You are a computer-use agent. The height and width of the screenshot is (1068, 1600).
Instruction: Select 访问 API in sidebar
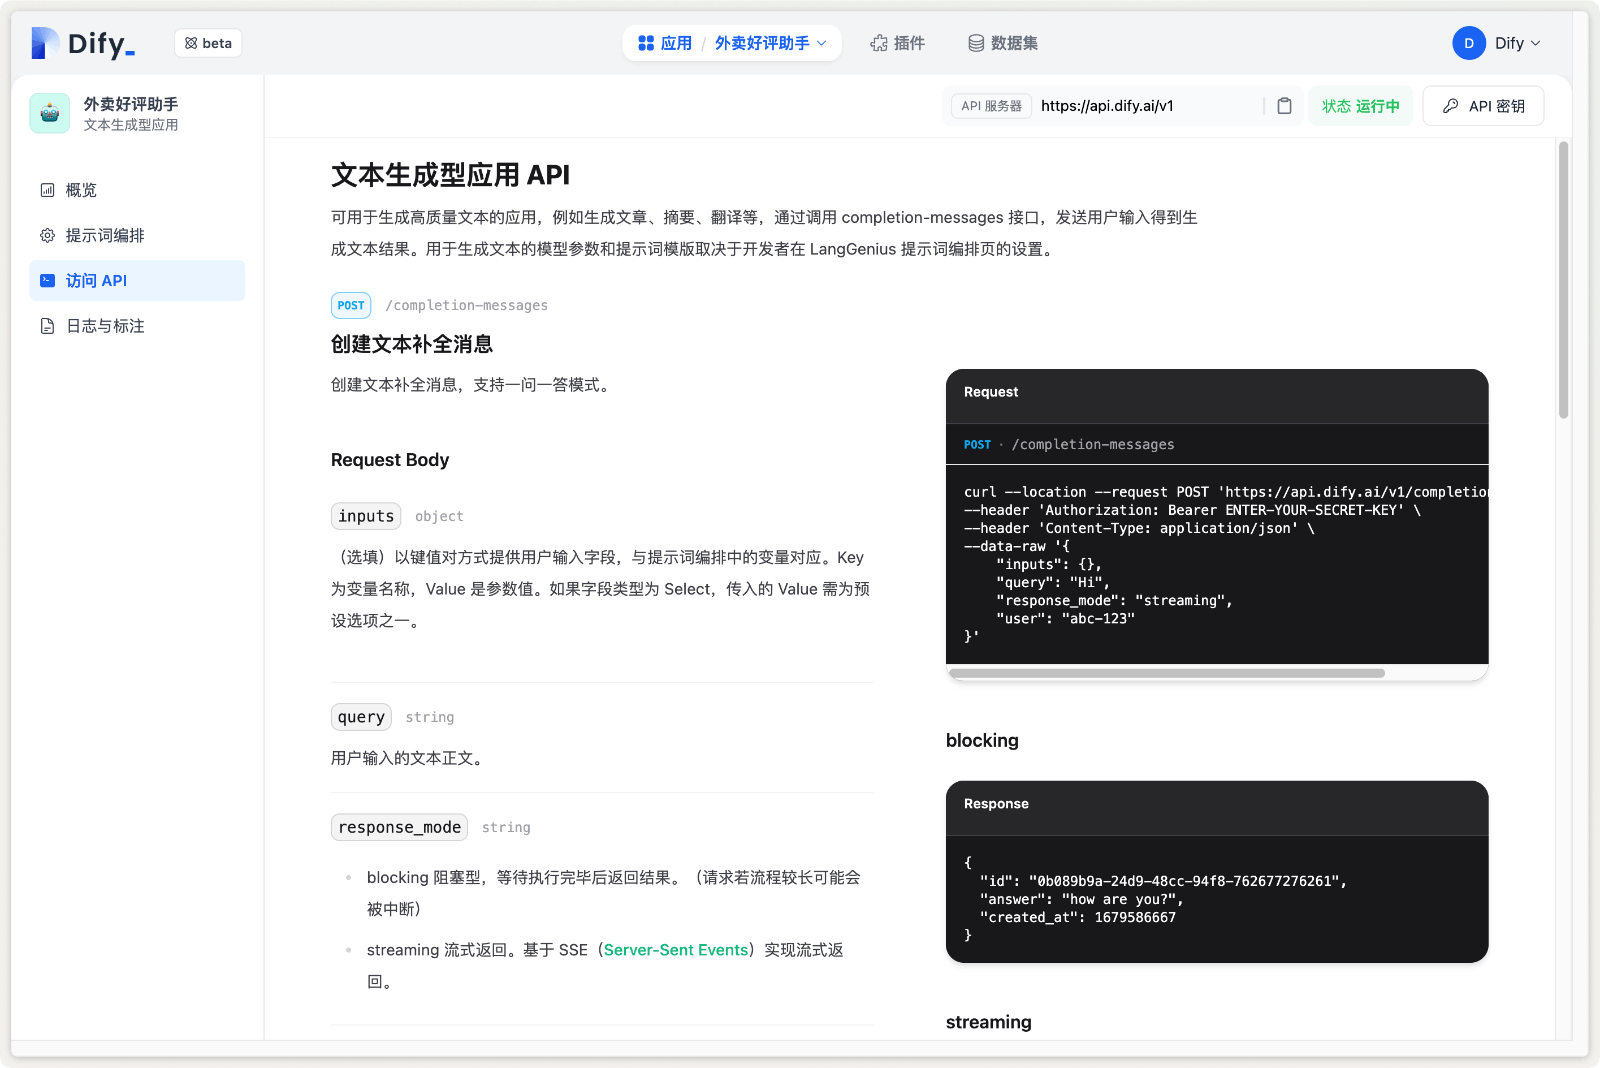(x=137, y=280)
